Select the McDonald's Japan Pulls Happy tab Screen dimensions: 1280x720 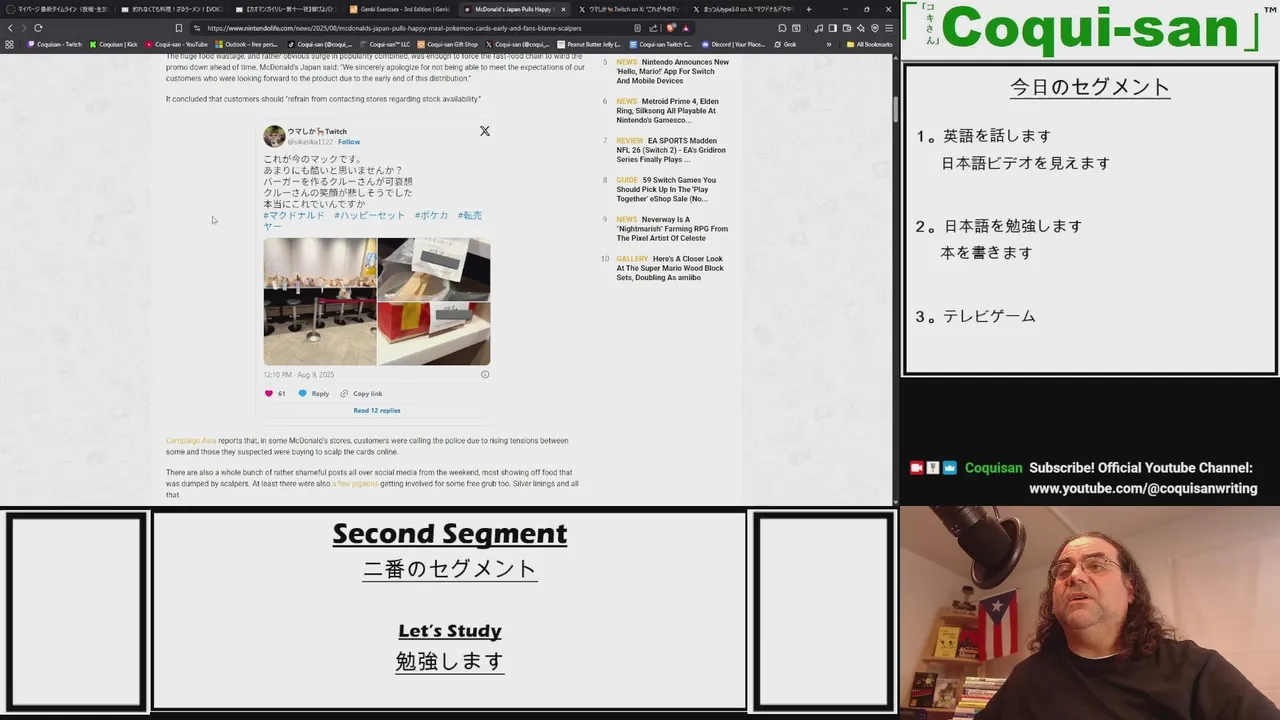coord(513,9)
